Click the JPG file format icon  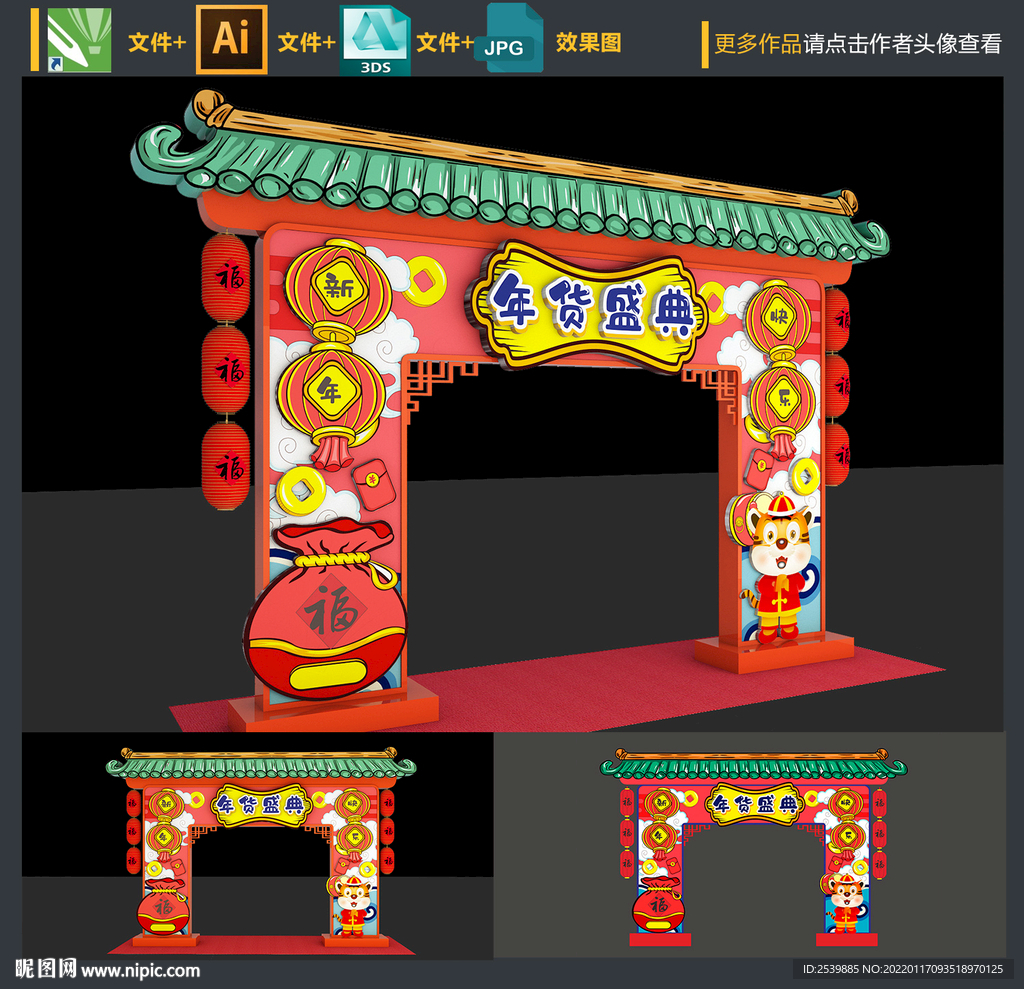[509, 39]
